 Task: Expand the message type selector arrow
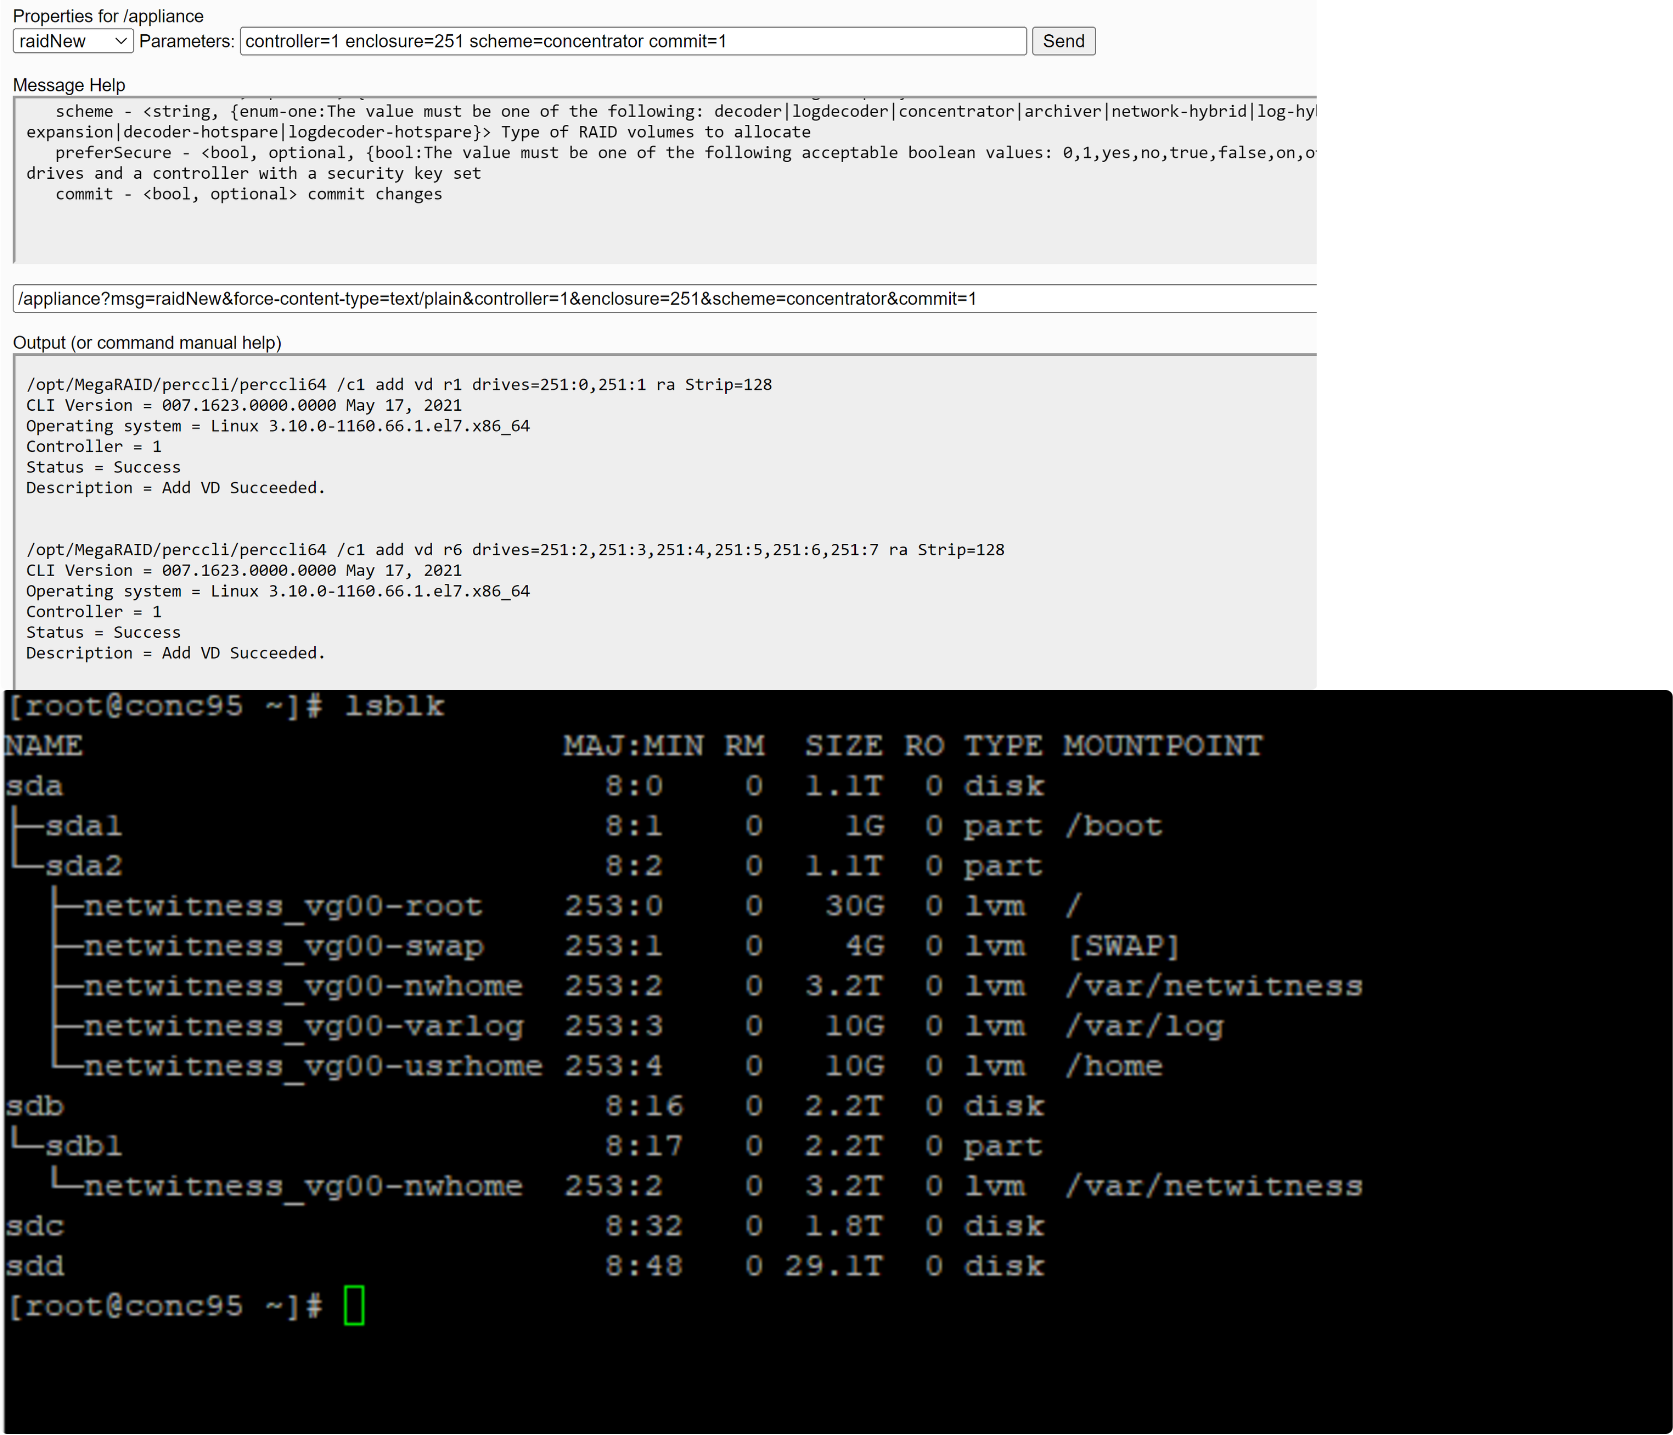(122, 41)
